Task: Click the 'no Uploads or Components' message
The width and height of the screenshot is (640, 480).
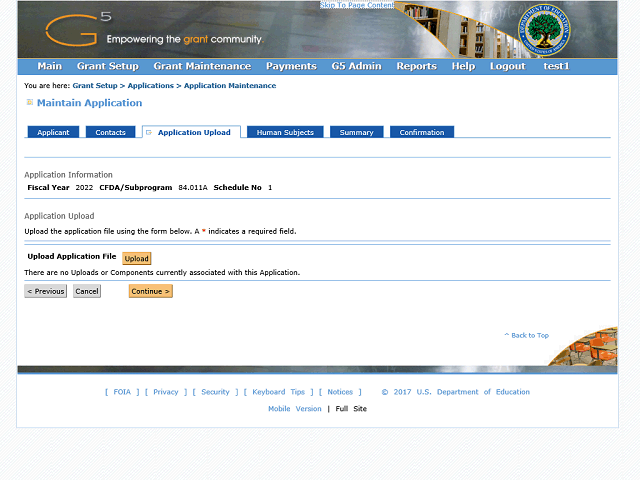Action: pos(162,272)
